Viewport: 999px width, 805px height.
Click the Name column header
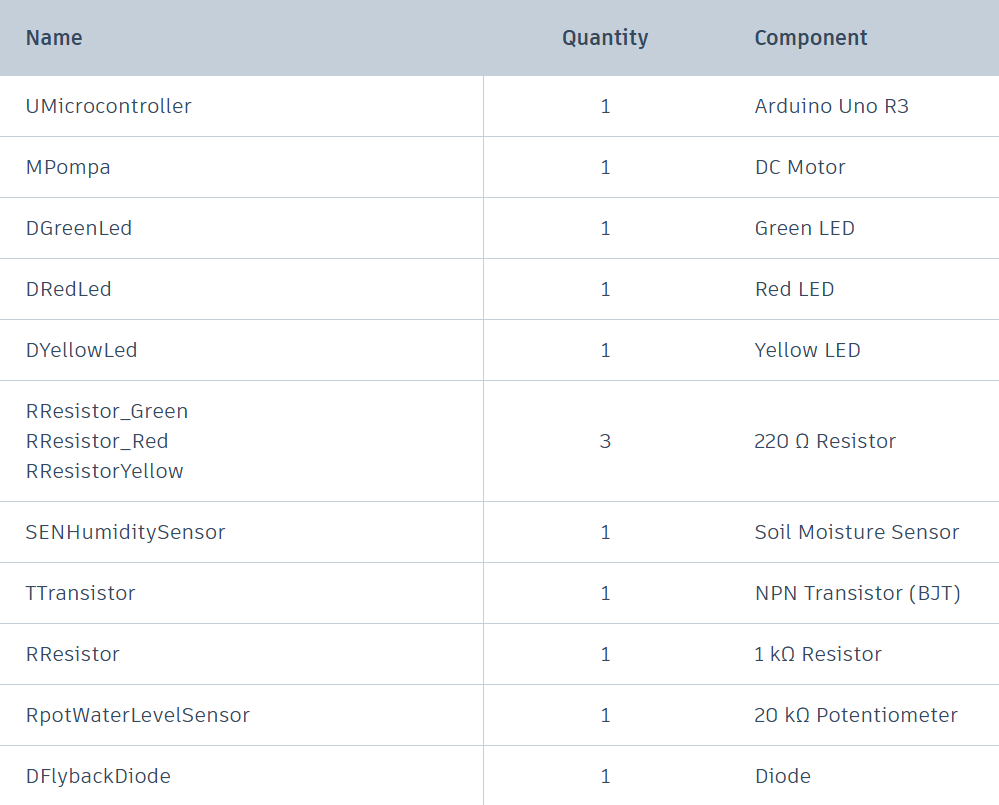(x=54, y=38)
